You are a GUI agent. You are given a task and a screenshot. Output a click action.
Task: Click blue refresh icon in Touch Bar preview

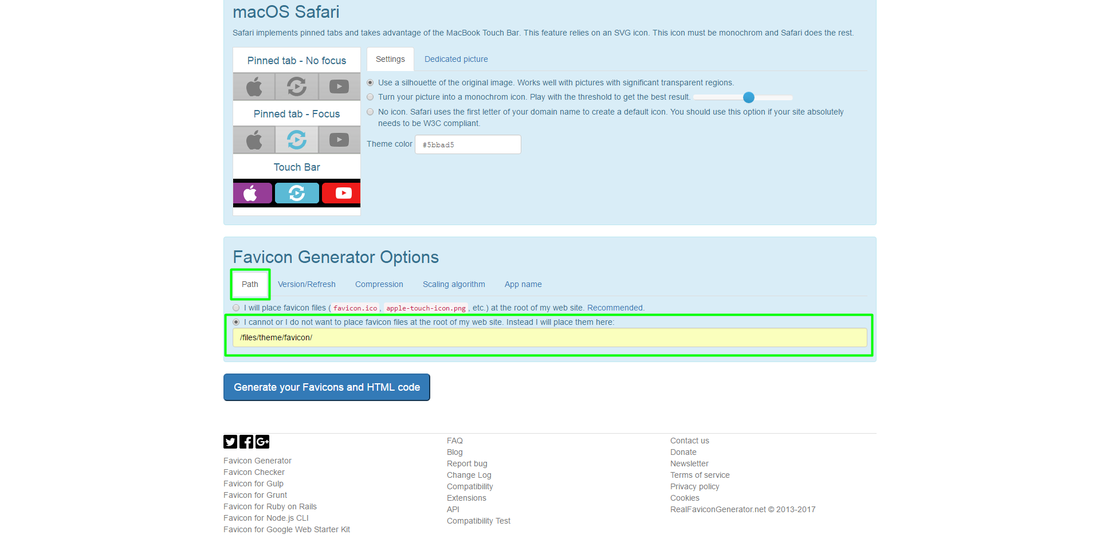click(x=297, y=193)
